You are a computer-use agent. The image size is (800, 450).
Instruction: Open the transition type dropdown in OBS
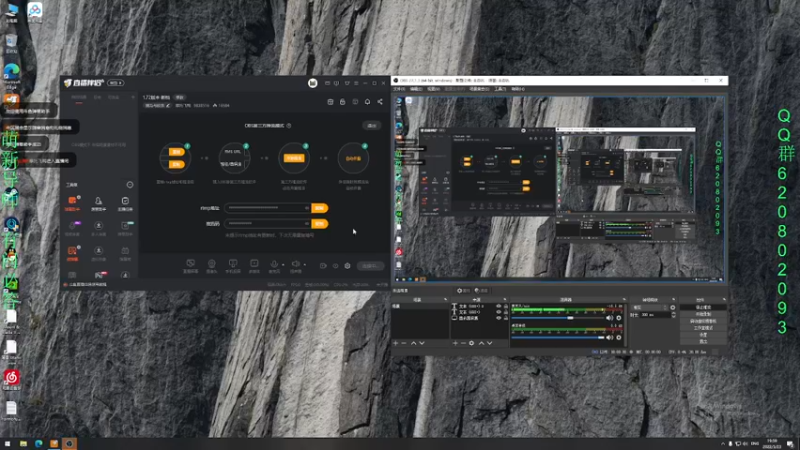click(x=649, y=308)
